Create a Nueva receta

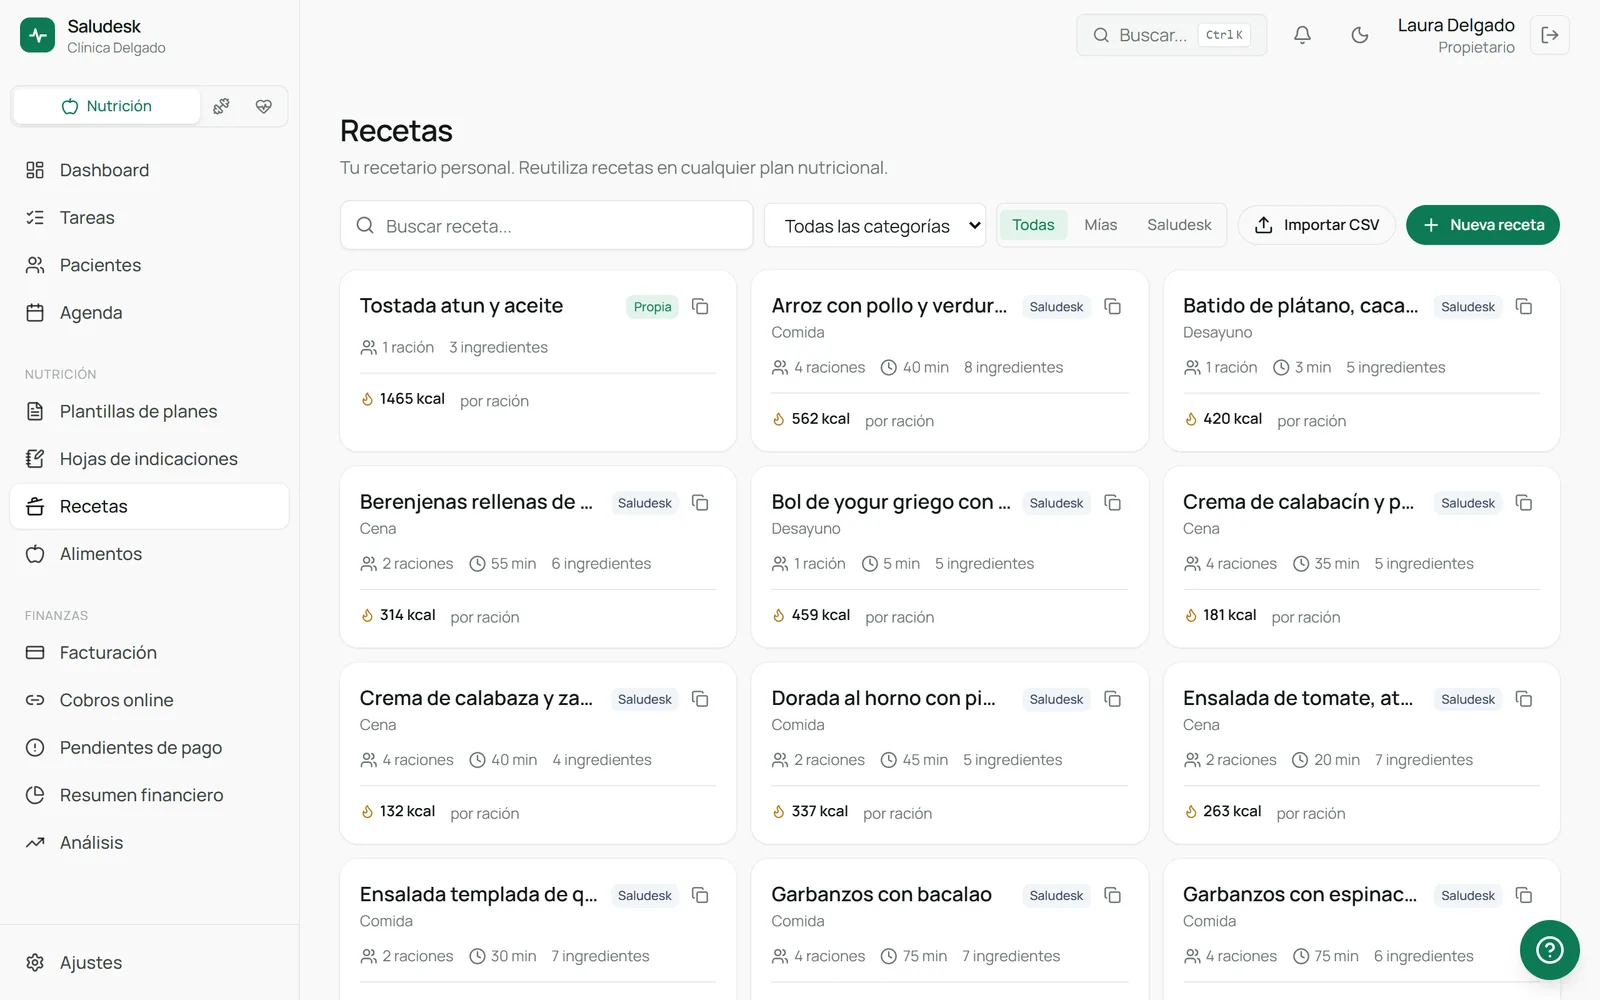click(x=1483, y=225)
